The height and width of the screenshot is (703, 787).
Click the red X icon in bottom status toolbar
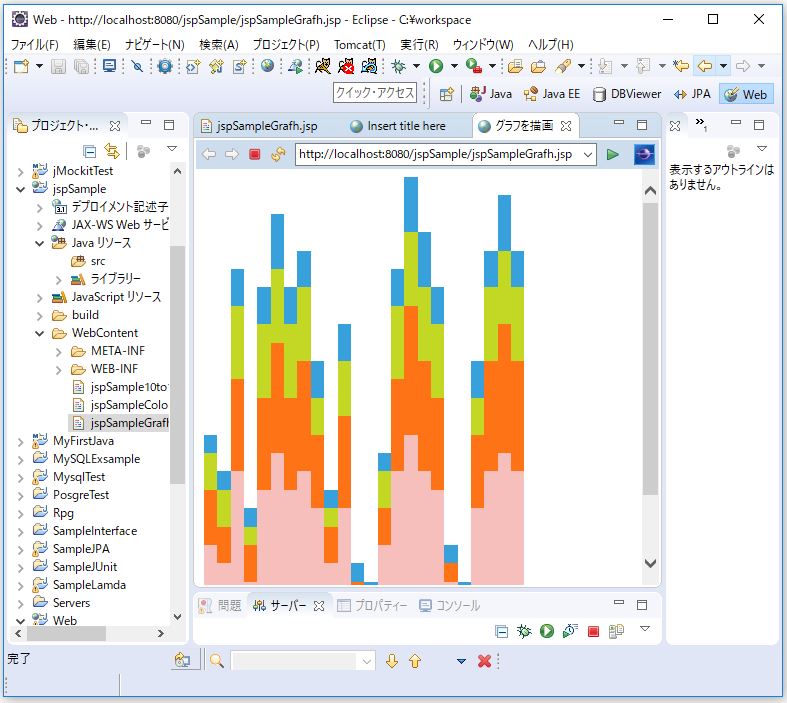click(484, 661)
